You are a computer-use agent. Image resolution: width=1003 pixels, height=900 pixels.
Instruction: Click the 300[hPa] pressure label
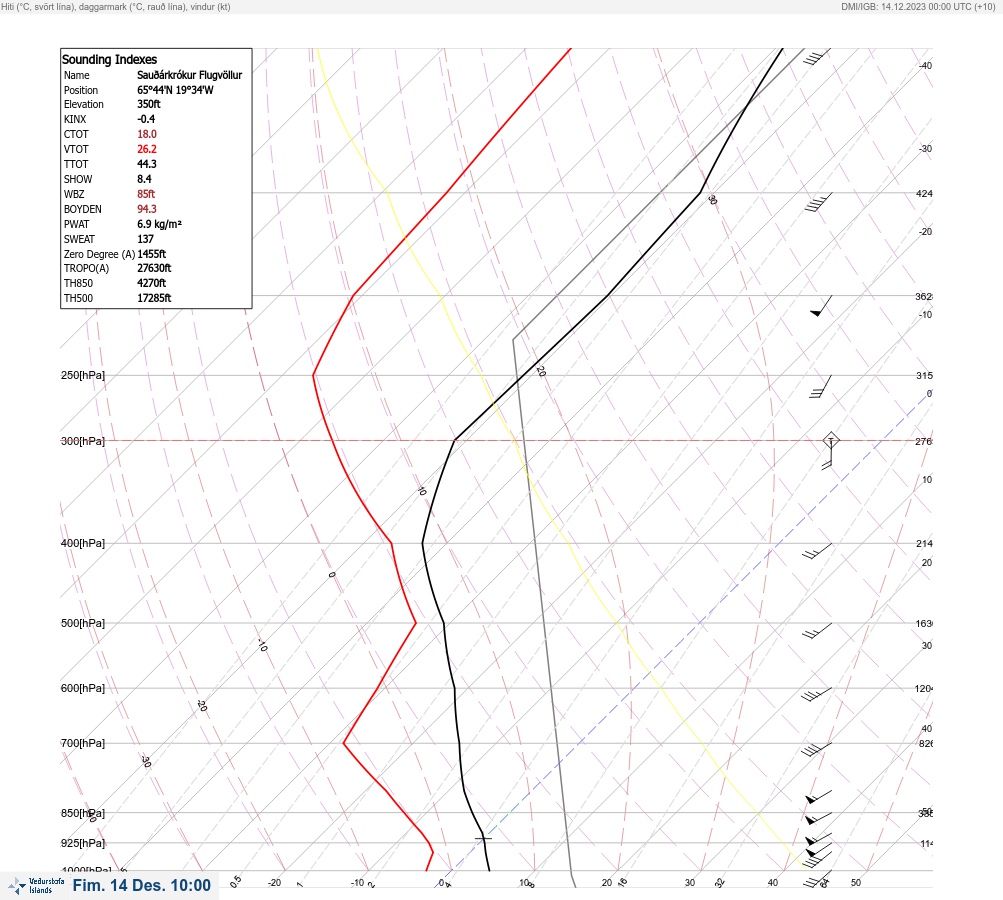83,441
